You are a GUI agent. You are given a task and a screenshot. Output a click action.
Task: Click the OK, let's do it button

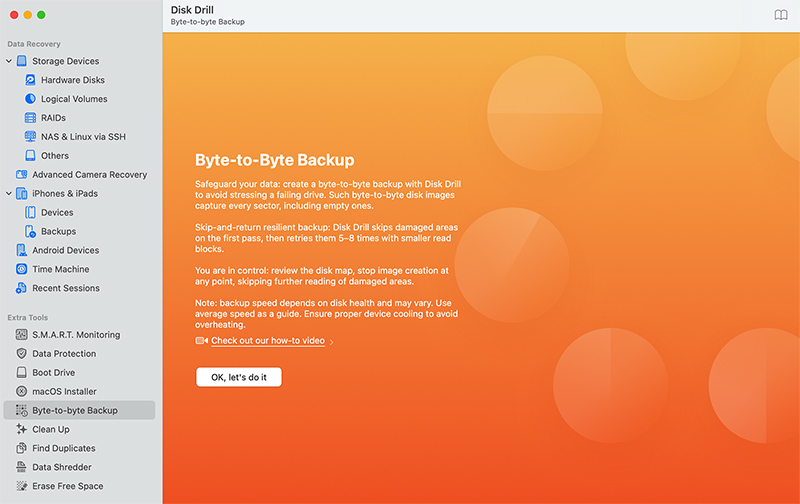[x=239, y=377]
